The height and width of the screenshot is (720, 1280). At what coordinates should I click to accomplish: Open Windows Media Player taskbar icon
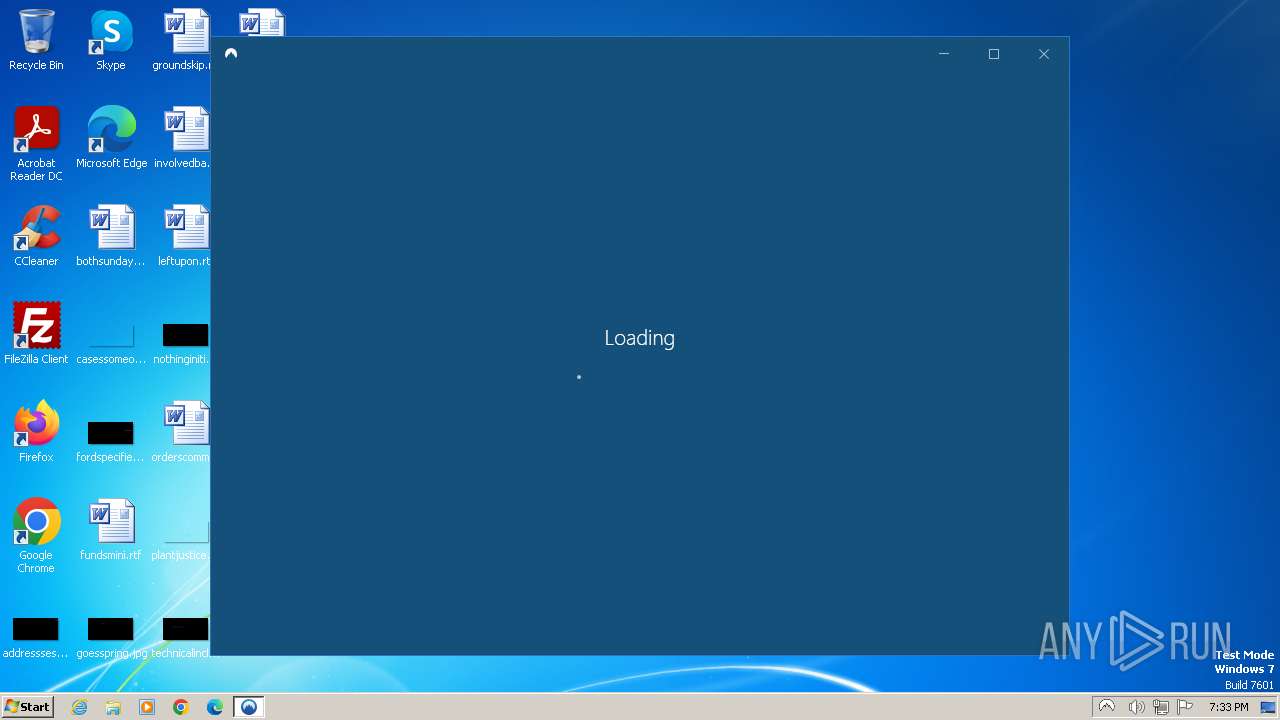pyautogui.click(x=147, y=707)
